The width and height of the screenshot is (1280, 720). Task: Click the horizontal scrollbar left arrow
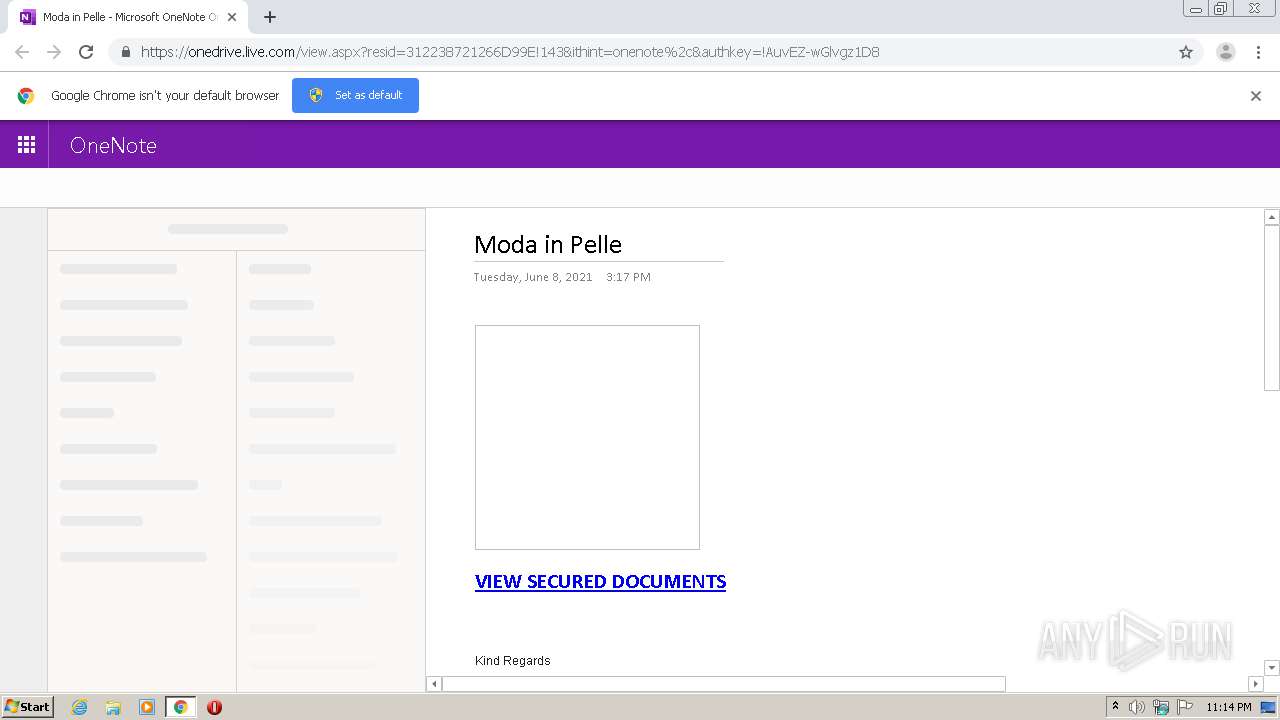[434, 684]
